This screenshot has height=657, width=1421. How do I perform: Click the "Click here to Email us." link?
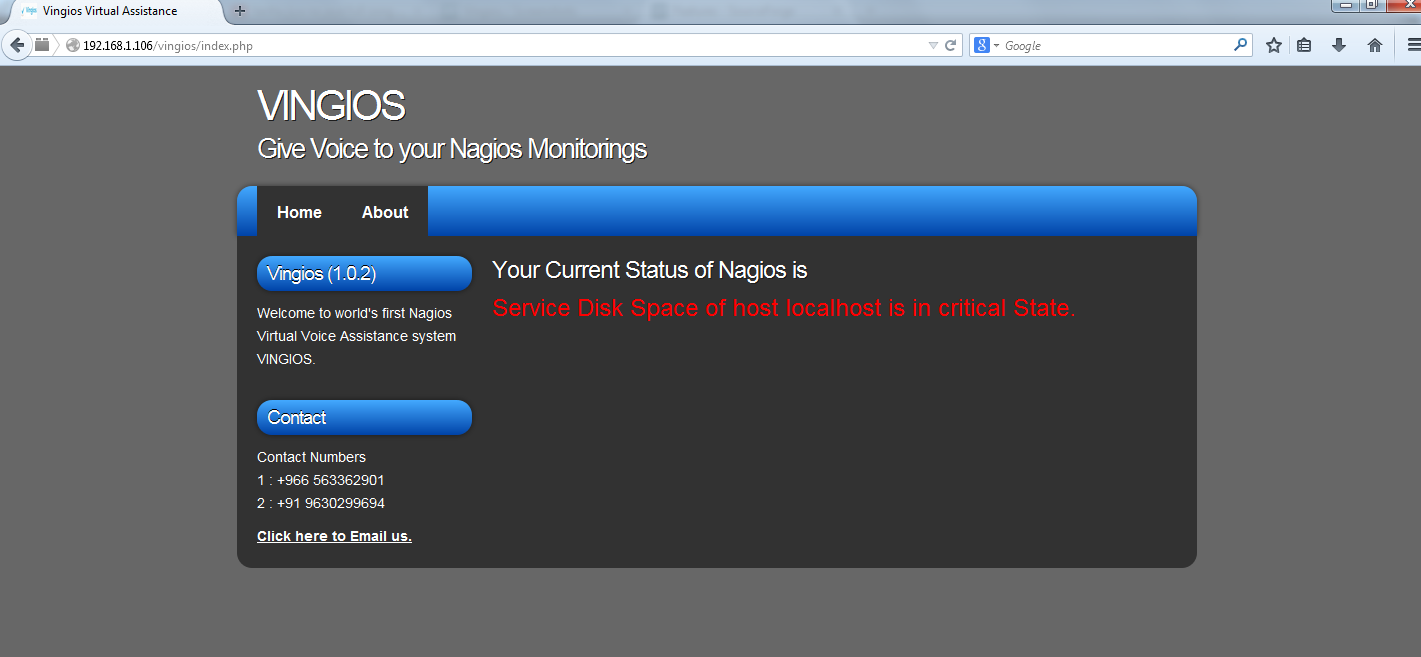[x=334, y=535]
